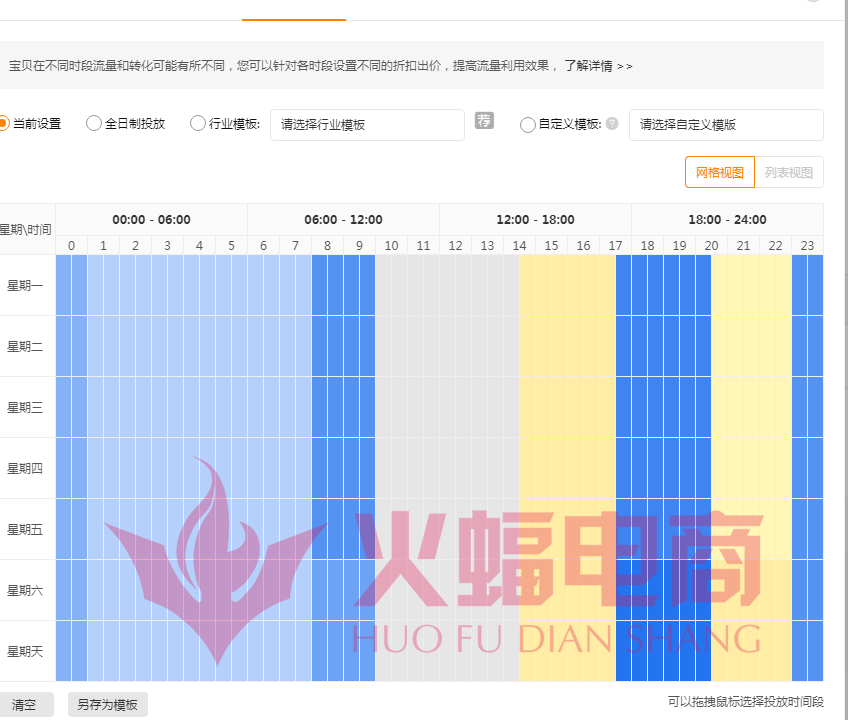The image size is (848, 720).
Task: Click hour 14 column header
Action: click(x=520, y=246)
